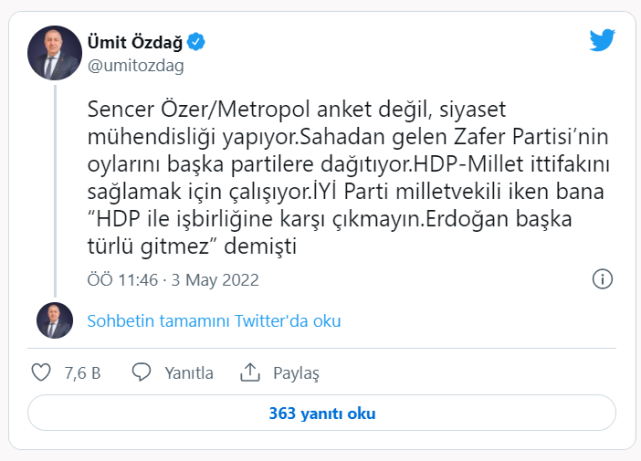Click the tweet text starting "Sencer Özer/Metropol"
Viewport: 641px width, 461px height.
coord(348,178)
